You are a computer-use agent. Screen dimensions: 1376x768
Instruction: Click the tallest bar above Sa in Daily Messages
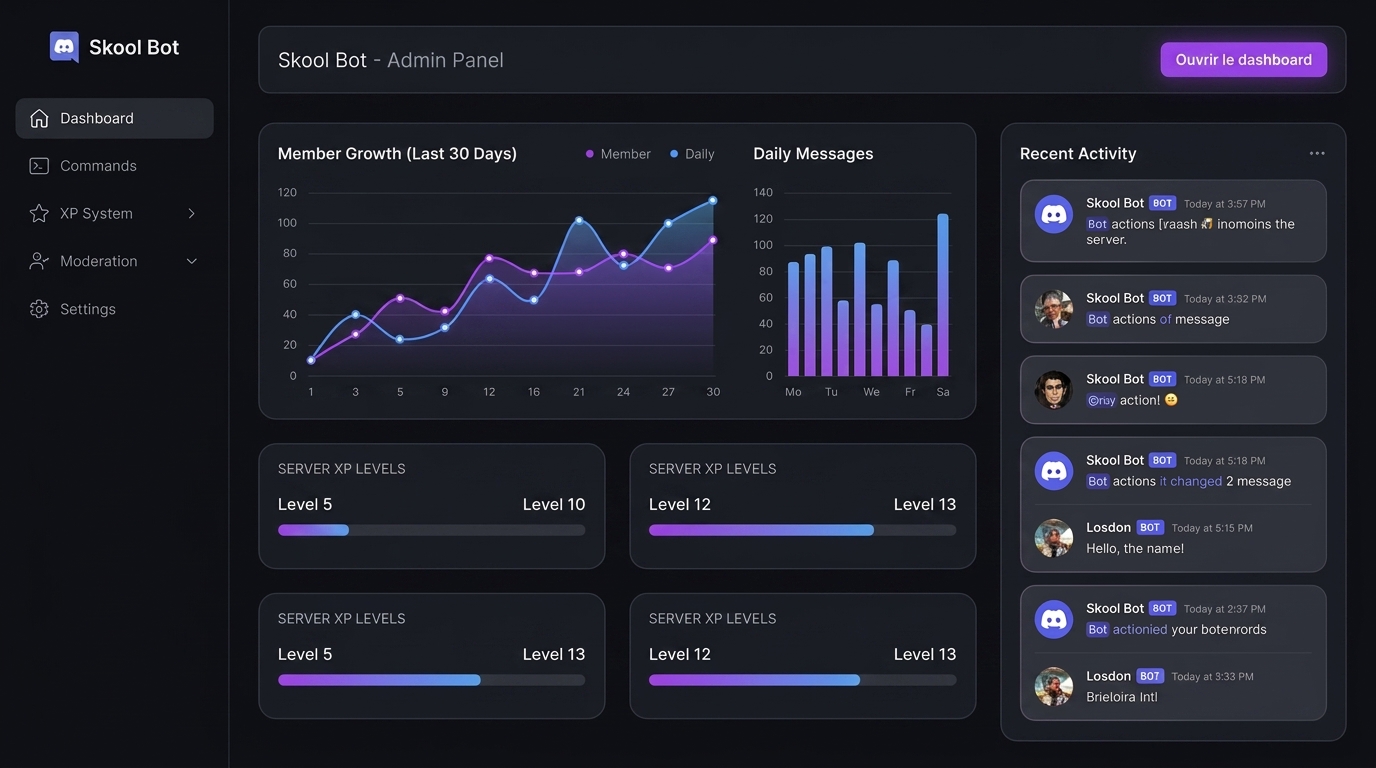point(943,294)
